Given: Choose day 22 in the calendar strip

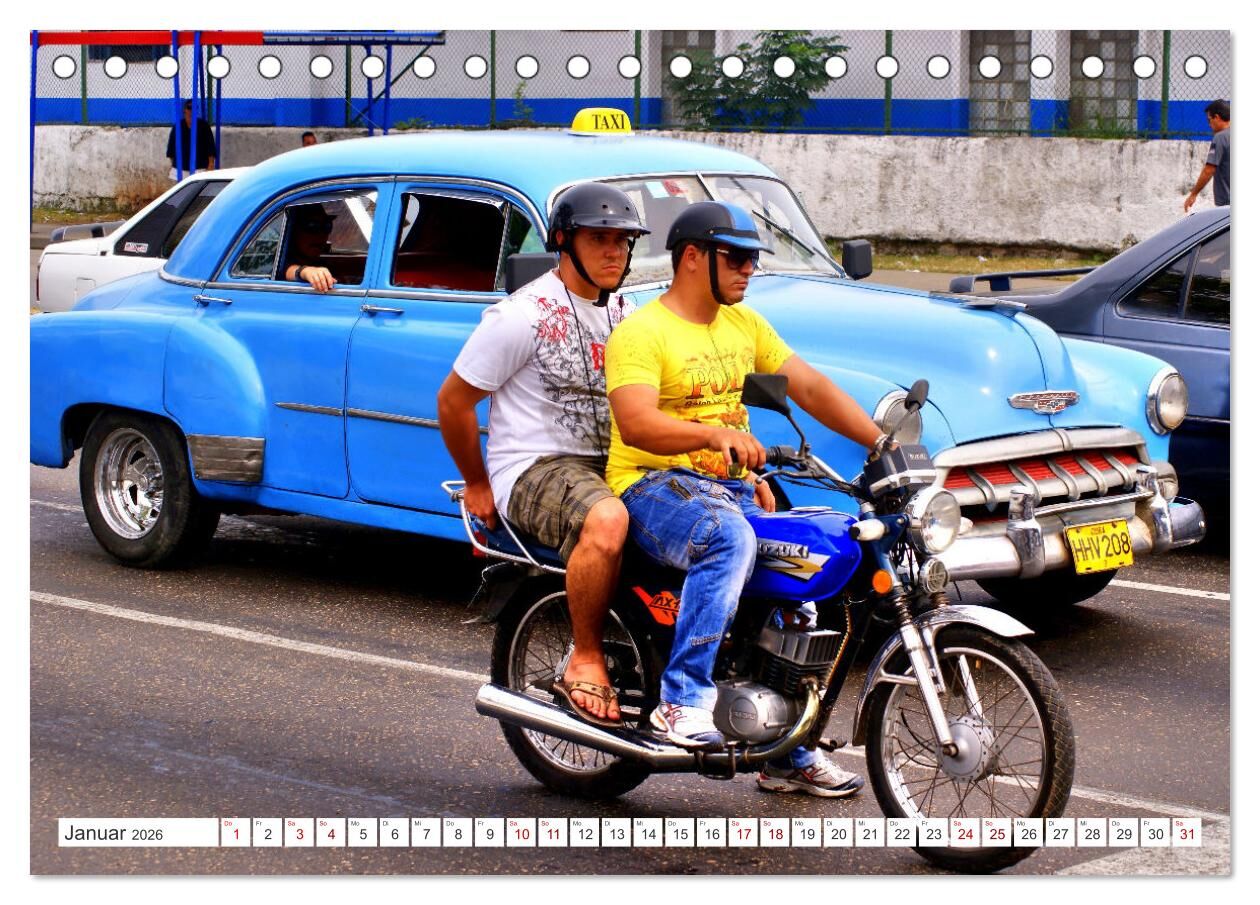Looking at the screenshot, I should pos(901,833).
